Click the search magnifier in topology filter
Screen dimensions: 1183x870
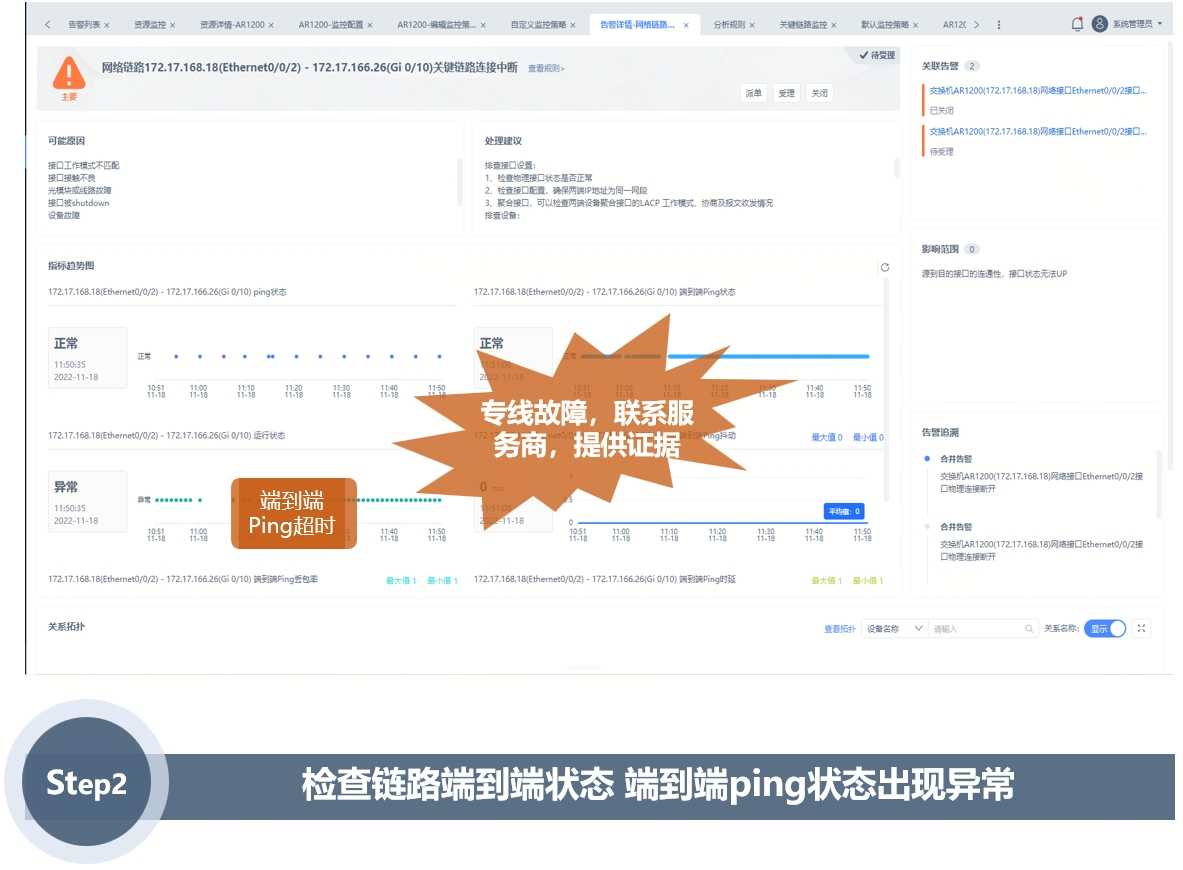[1028, 629]
